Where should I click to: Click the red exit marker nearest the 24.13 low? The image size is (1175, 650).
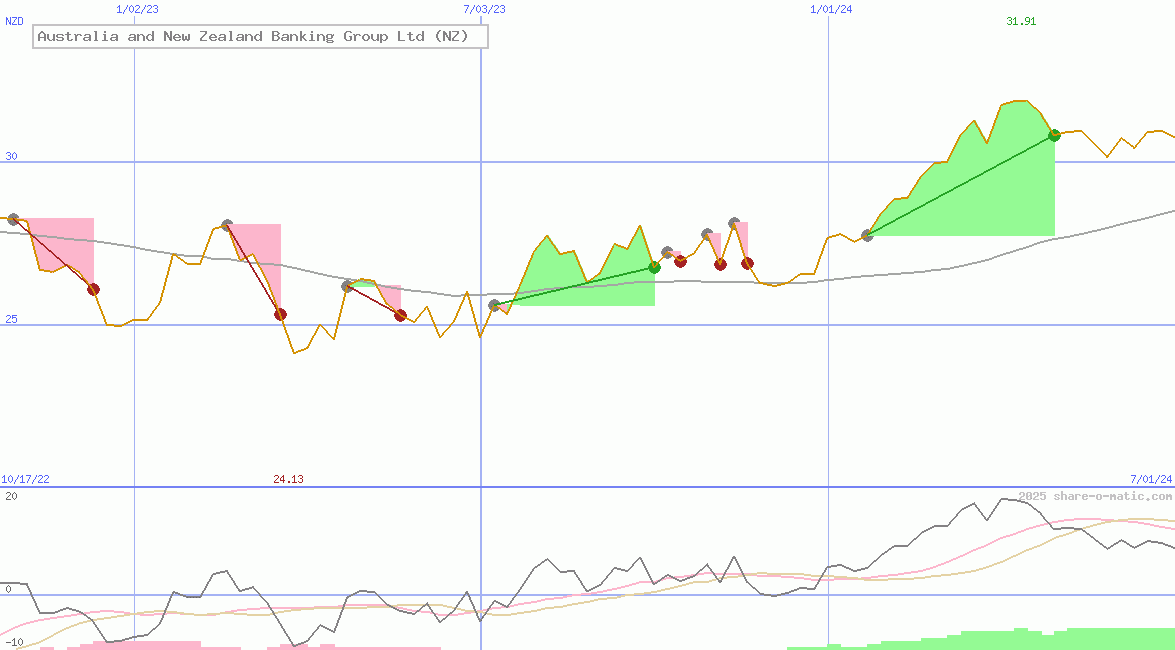pos(280,314)
